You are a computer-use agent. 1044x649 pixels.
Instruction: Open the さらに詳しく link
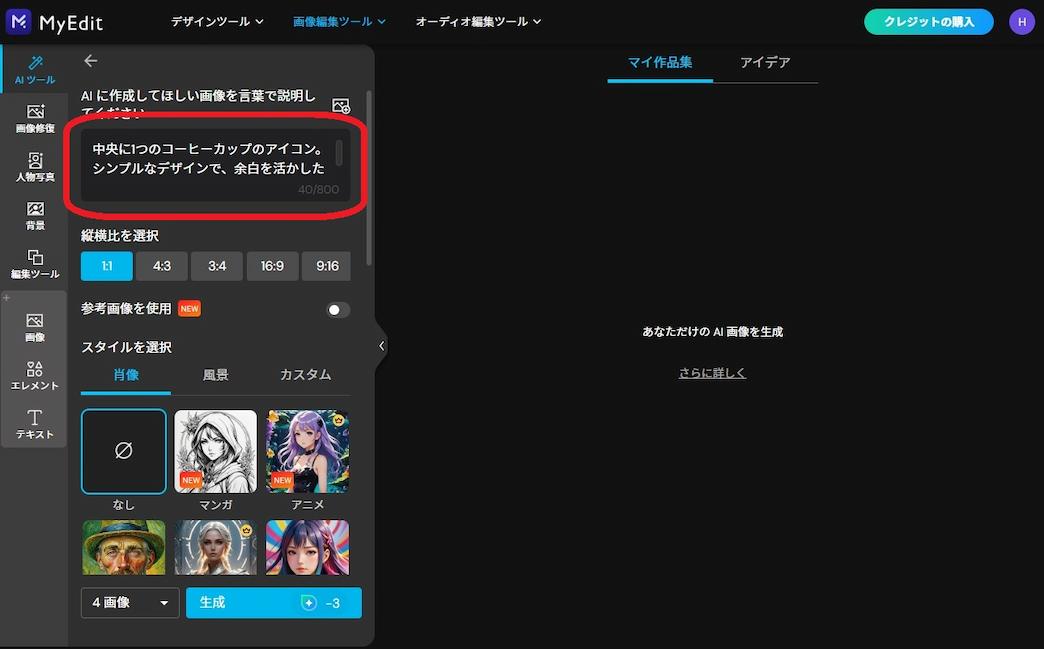pyautogui.click(x=712, y=372)
